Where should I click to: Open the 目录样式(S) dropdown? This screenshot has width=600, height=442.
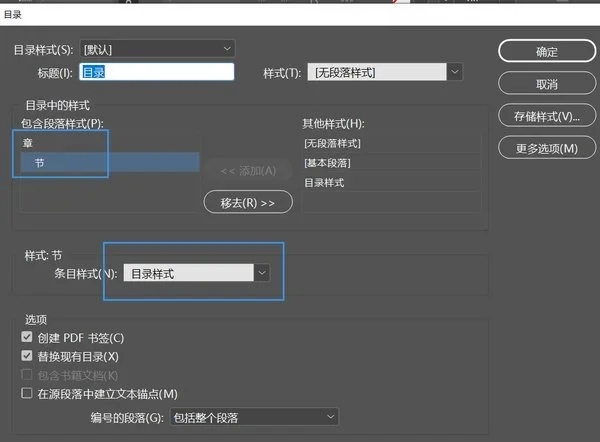coord(157,49)
